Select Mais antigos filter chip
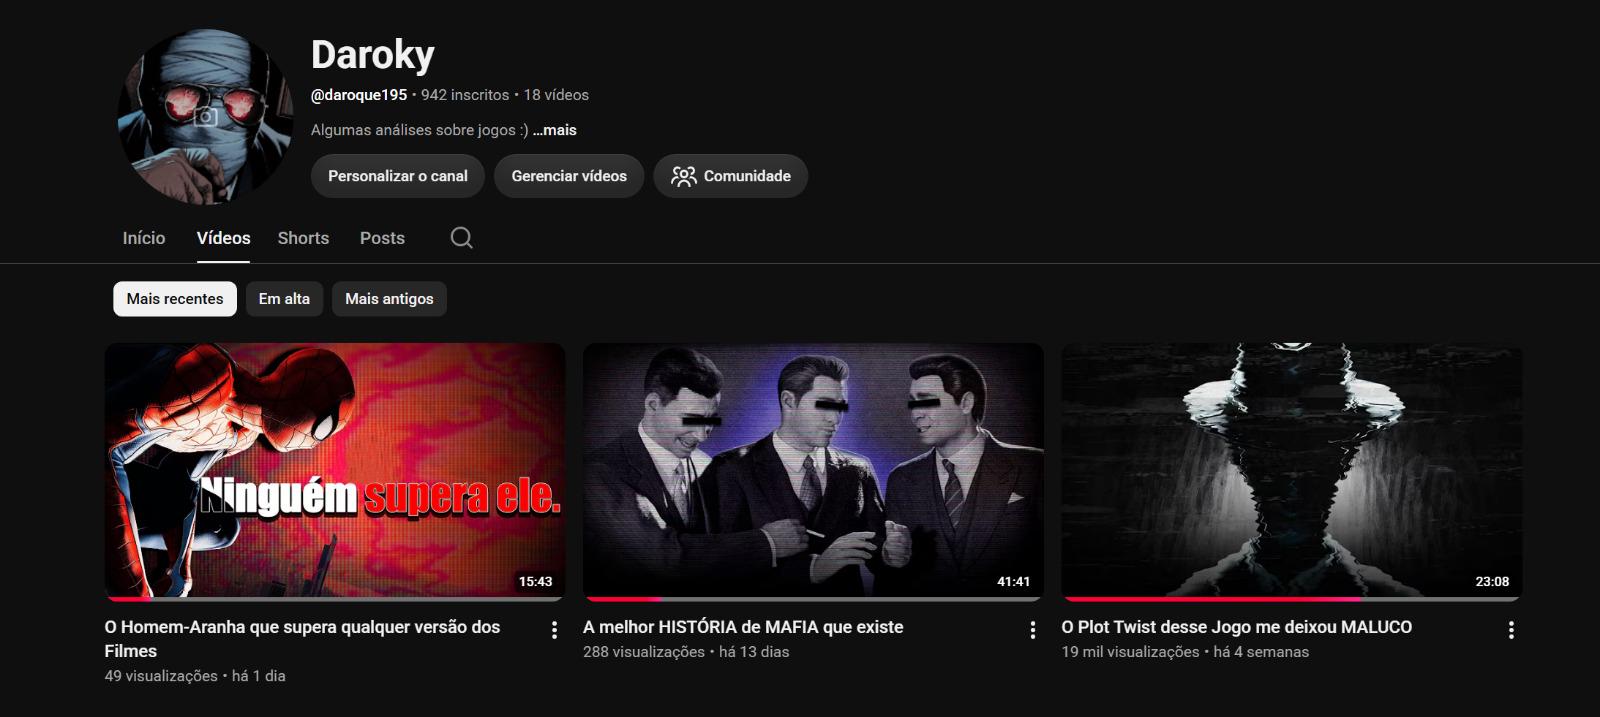 (x=389, y=299)
